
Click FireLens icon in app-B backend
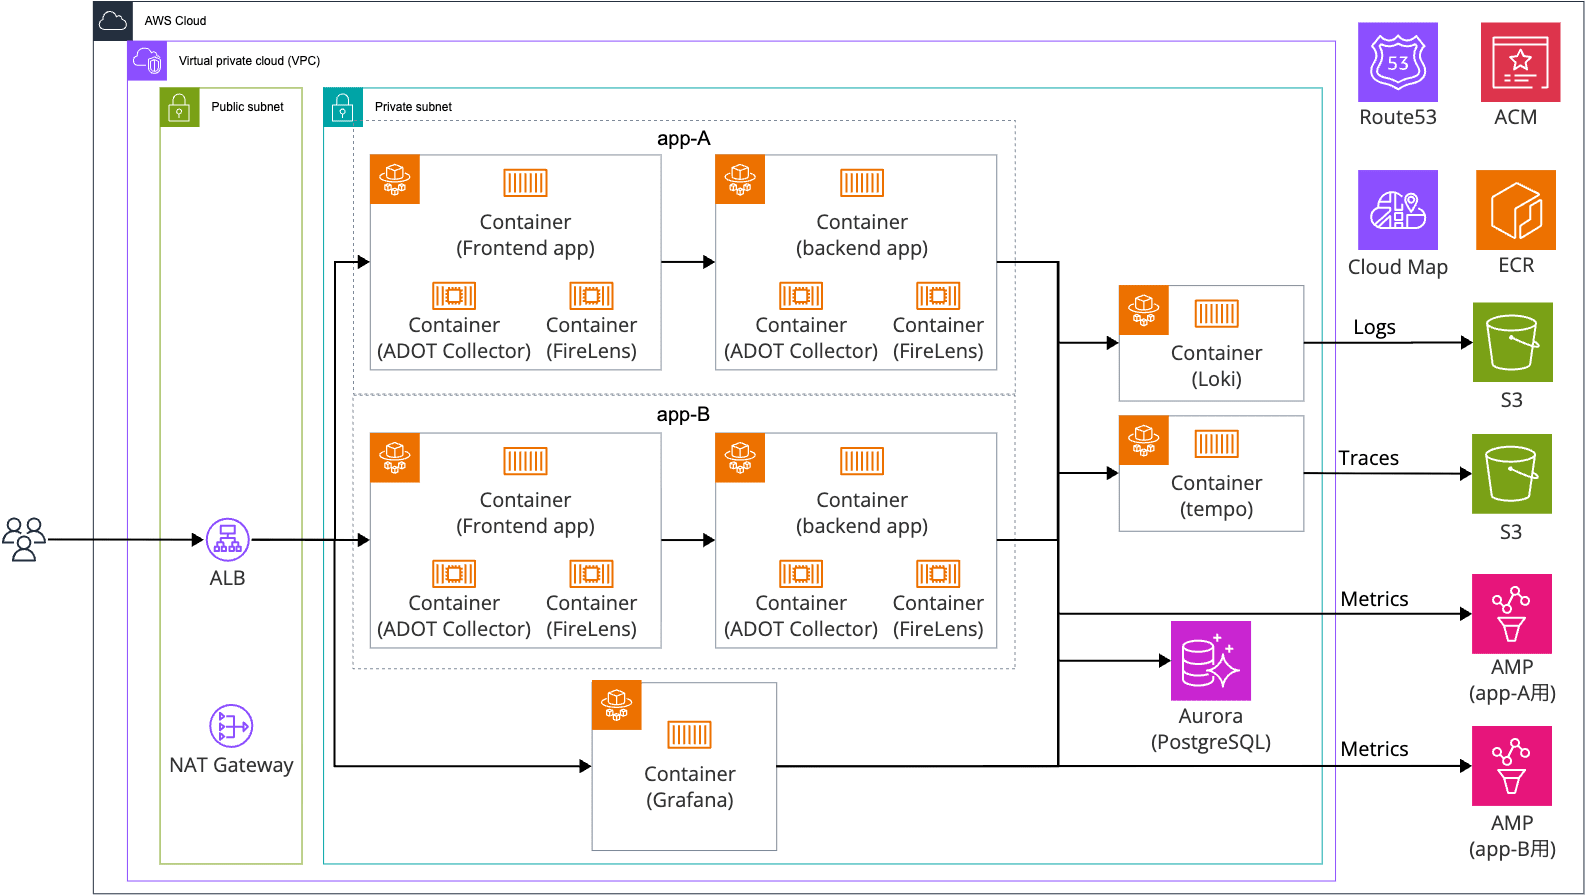(938, 574)
